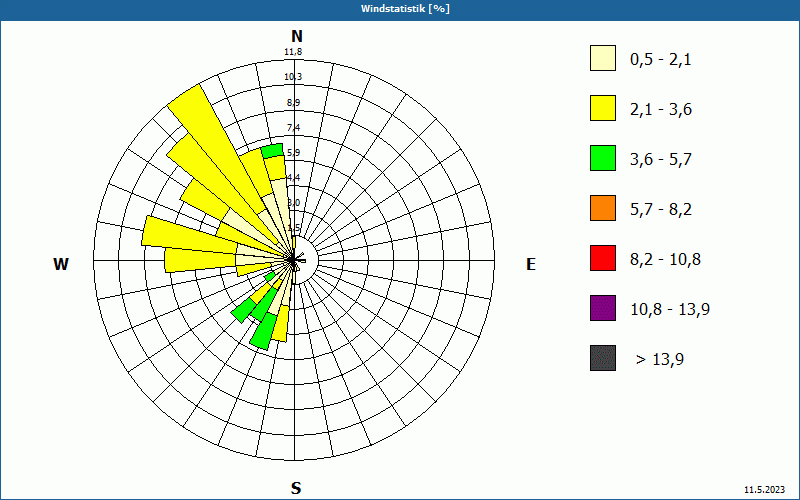Click the large green segment of the south-southwest bar

pos(263,331)
